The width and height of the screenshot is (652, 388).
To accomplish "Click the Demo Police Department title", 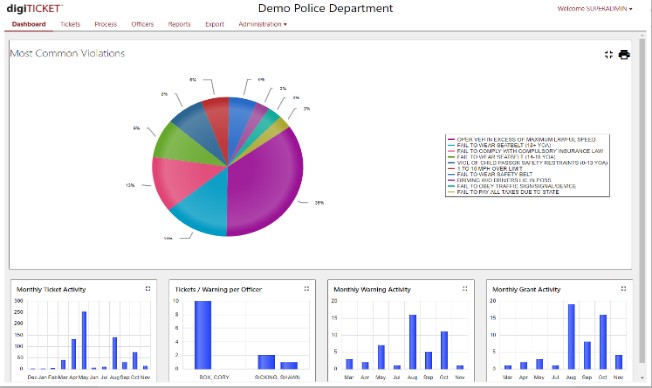I will [325, 8].
